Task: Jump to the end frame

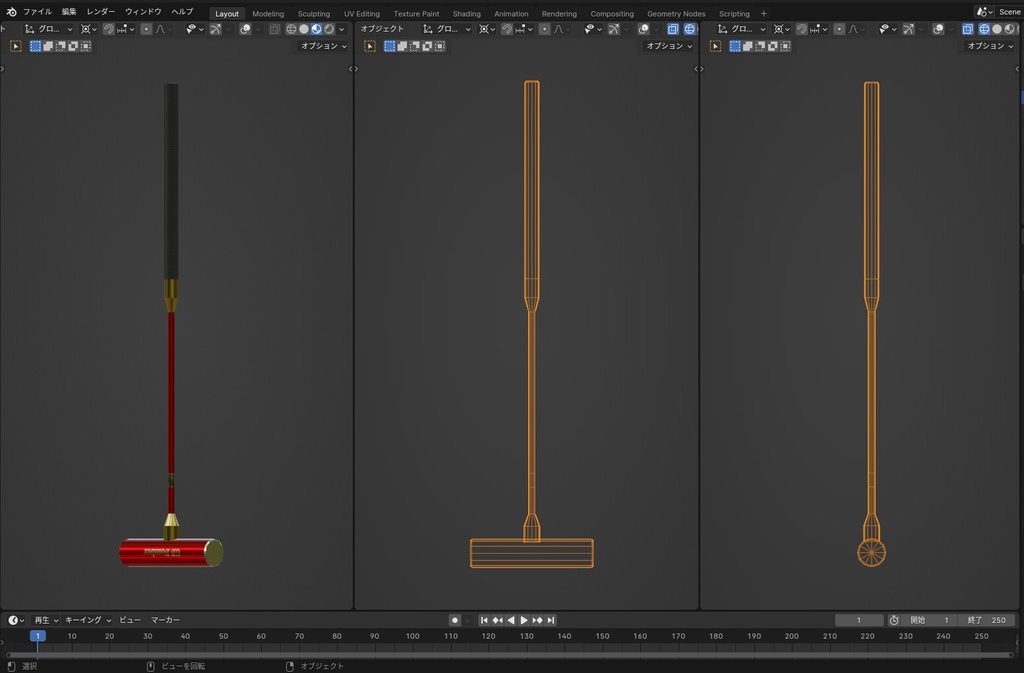Action: point(551,620)
